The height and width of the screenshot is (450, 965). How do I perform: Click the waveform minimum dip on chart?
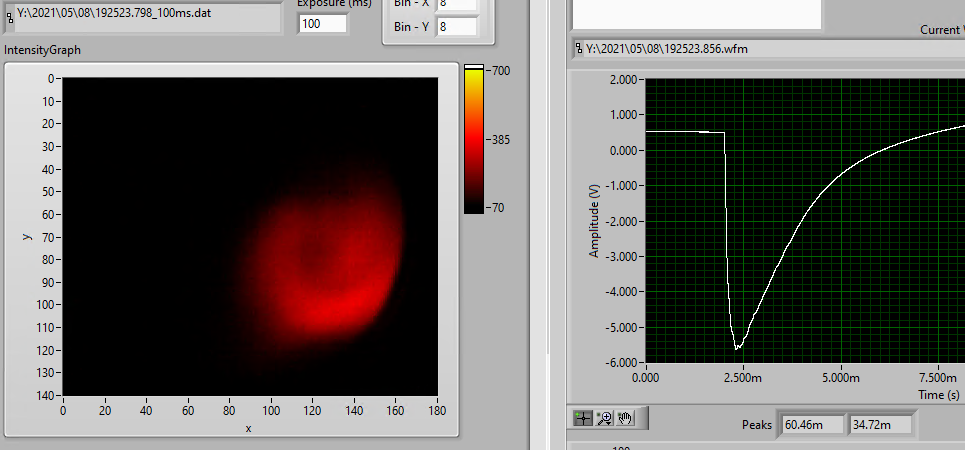738,347
